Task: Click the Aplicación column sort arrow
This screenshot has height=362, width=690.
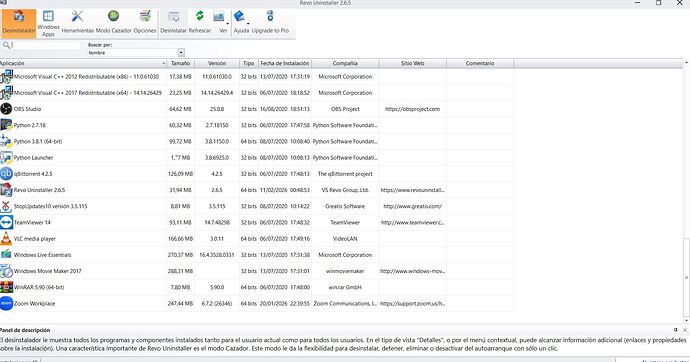Action: (163, 63)
